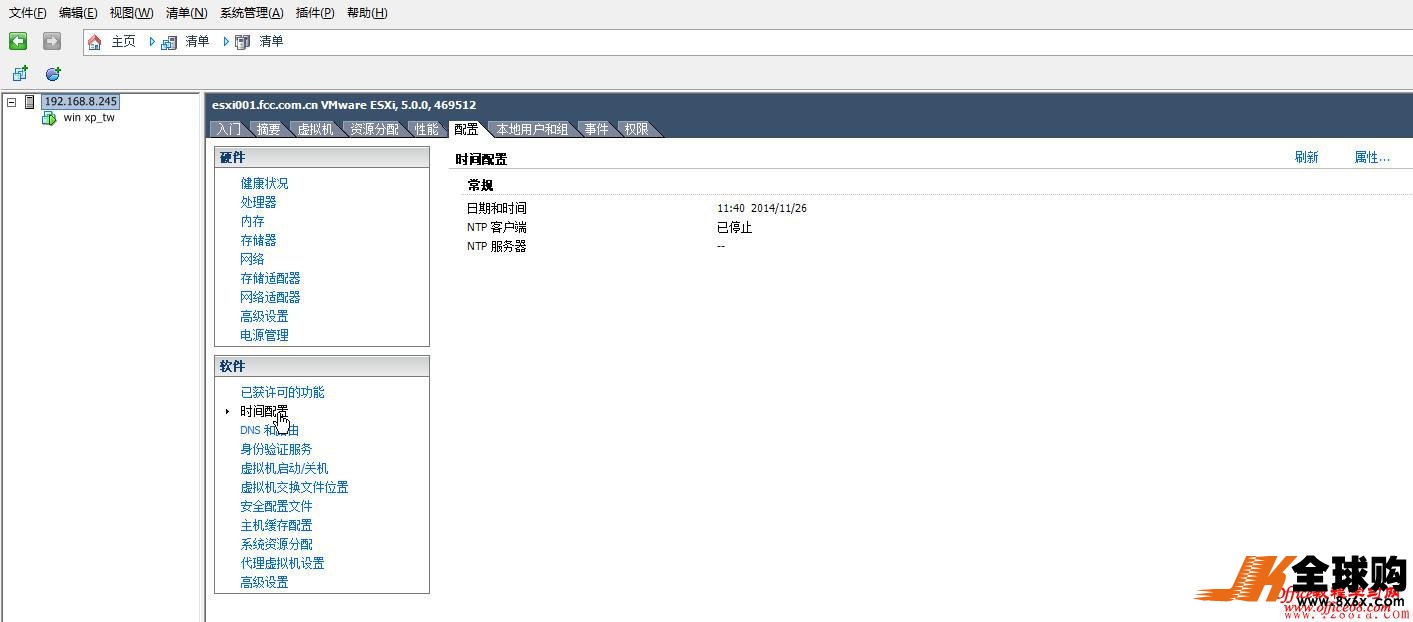Screen dimensions: 1413x622
Task: Collapse the 192.168.8.245 host tree node
Action: click(11, 102)
